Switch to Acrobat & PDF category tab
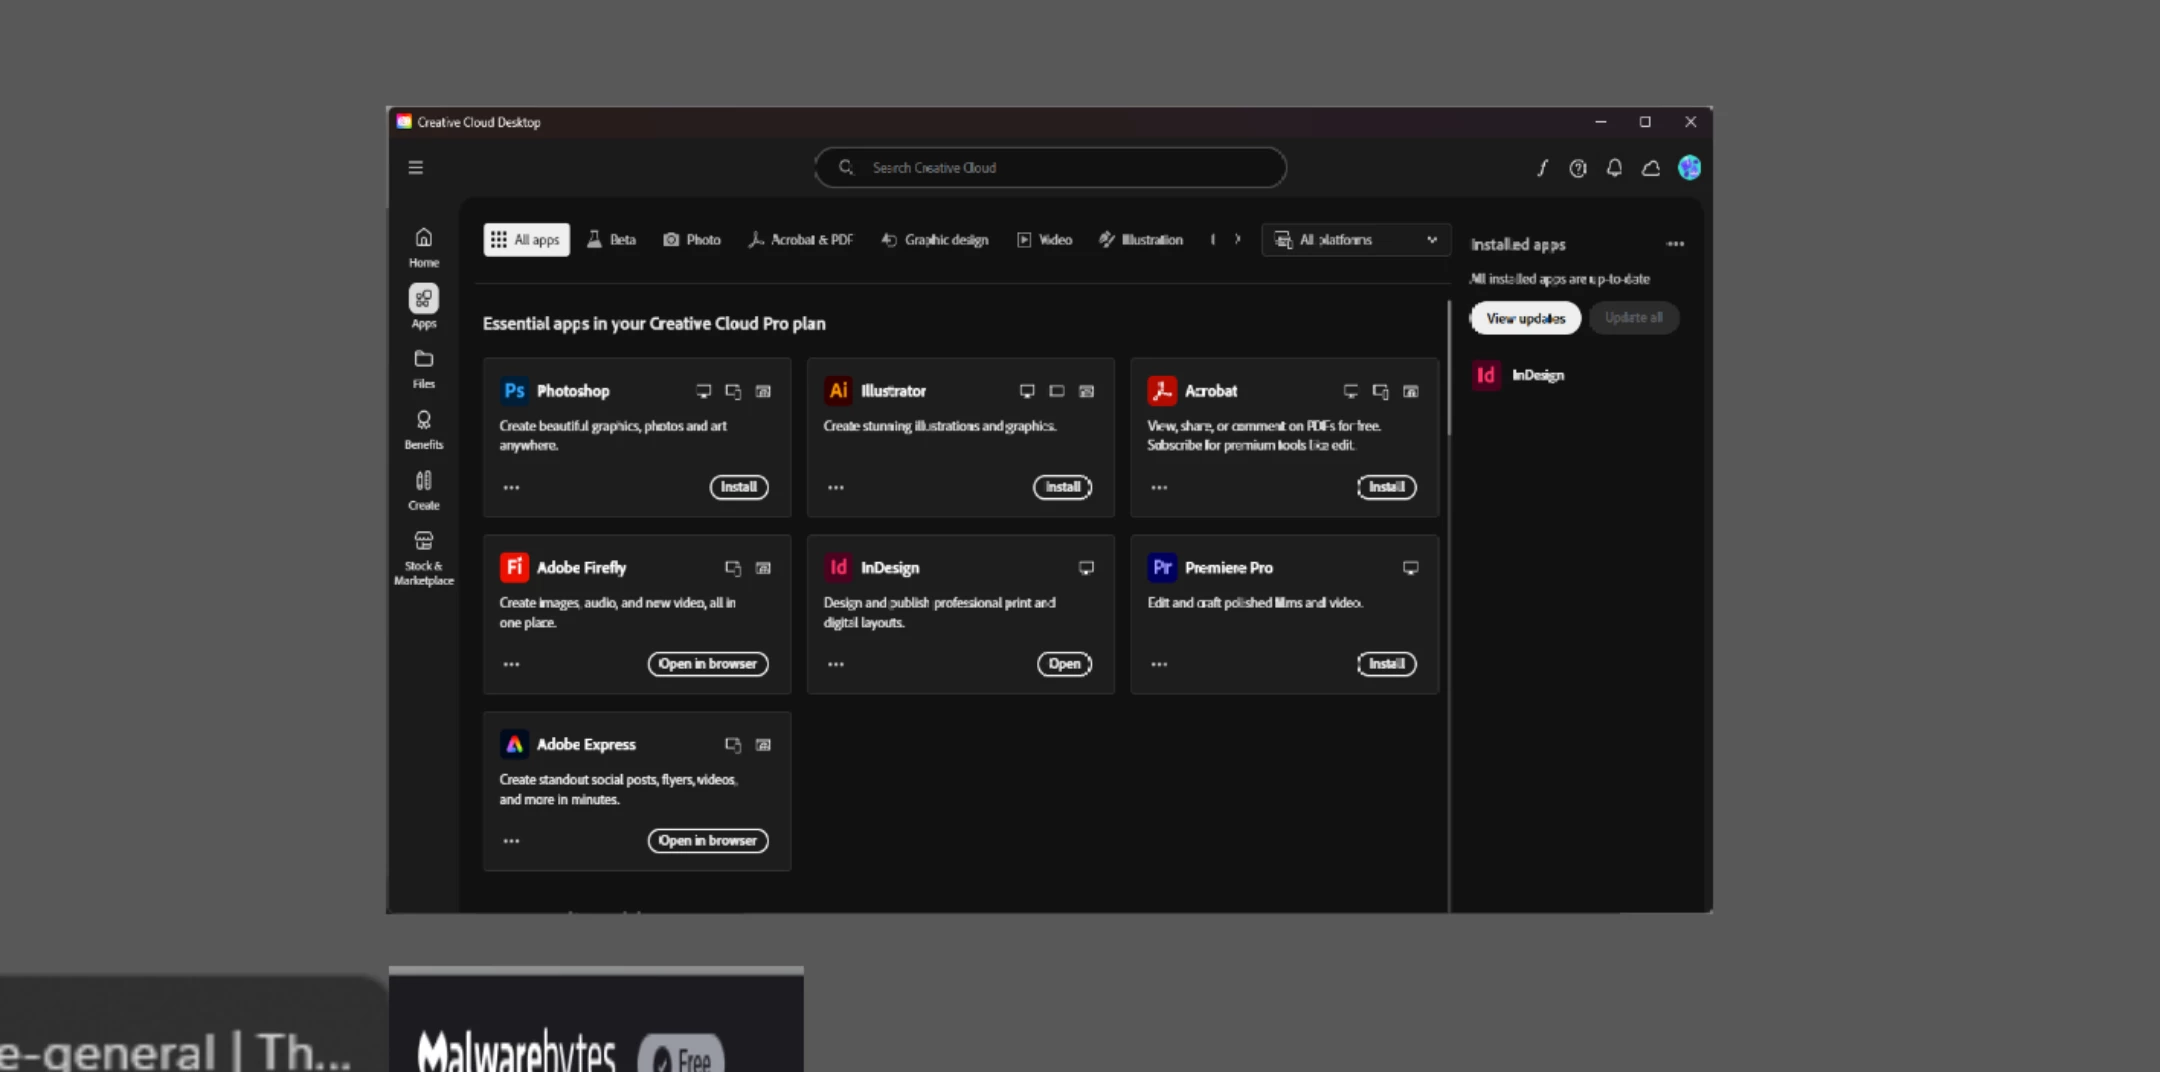Screen dimensions: 2160x1072 (800, 240)
